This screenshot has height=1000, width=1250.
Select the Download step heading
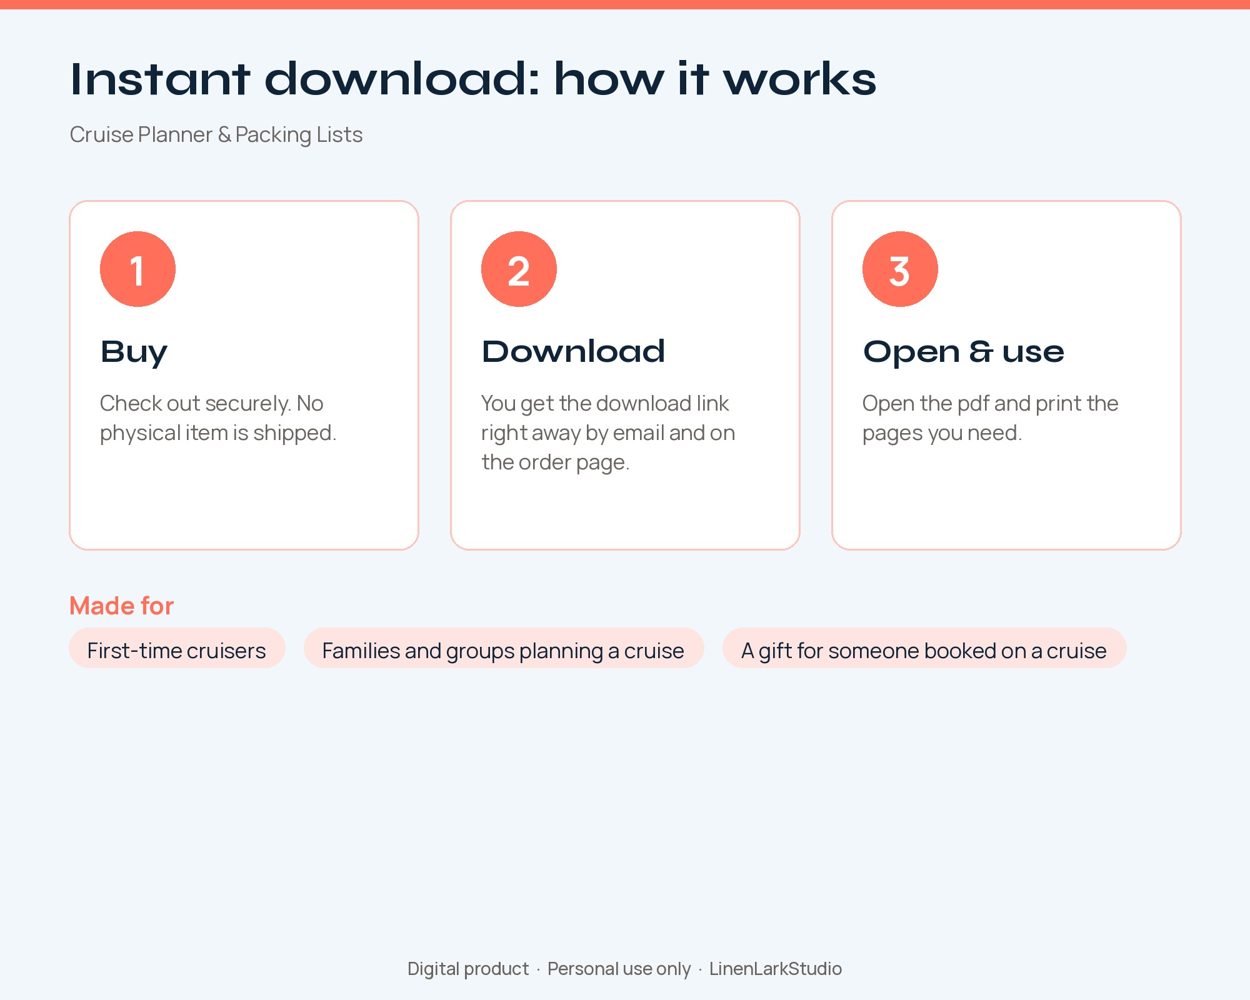tap(573, 351)
